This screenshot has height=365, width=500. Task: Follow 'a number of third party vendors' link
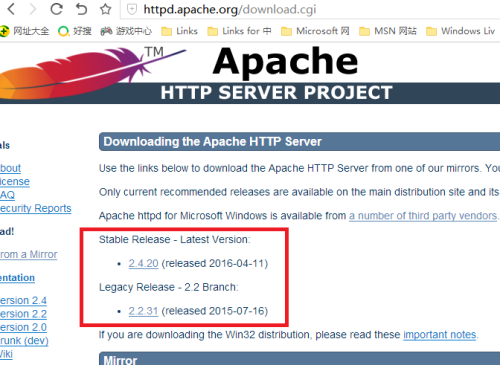[x=423, y=216]
